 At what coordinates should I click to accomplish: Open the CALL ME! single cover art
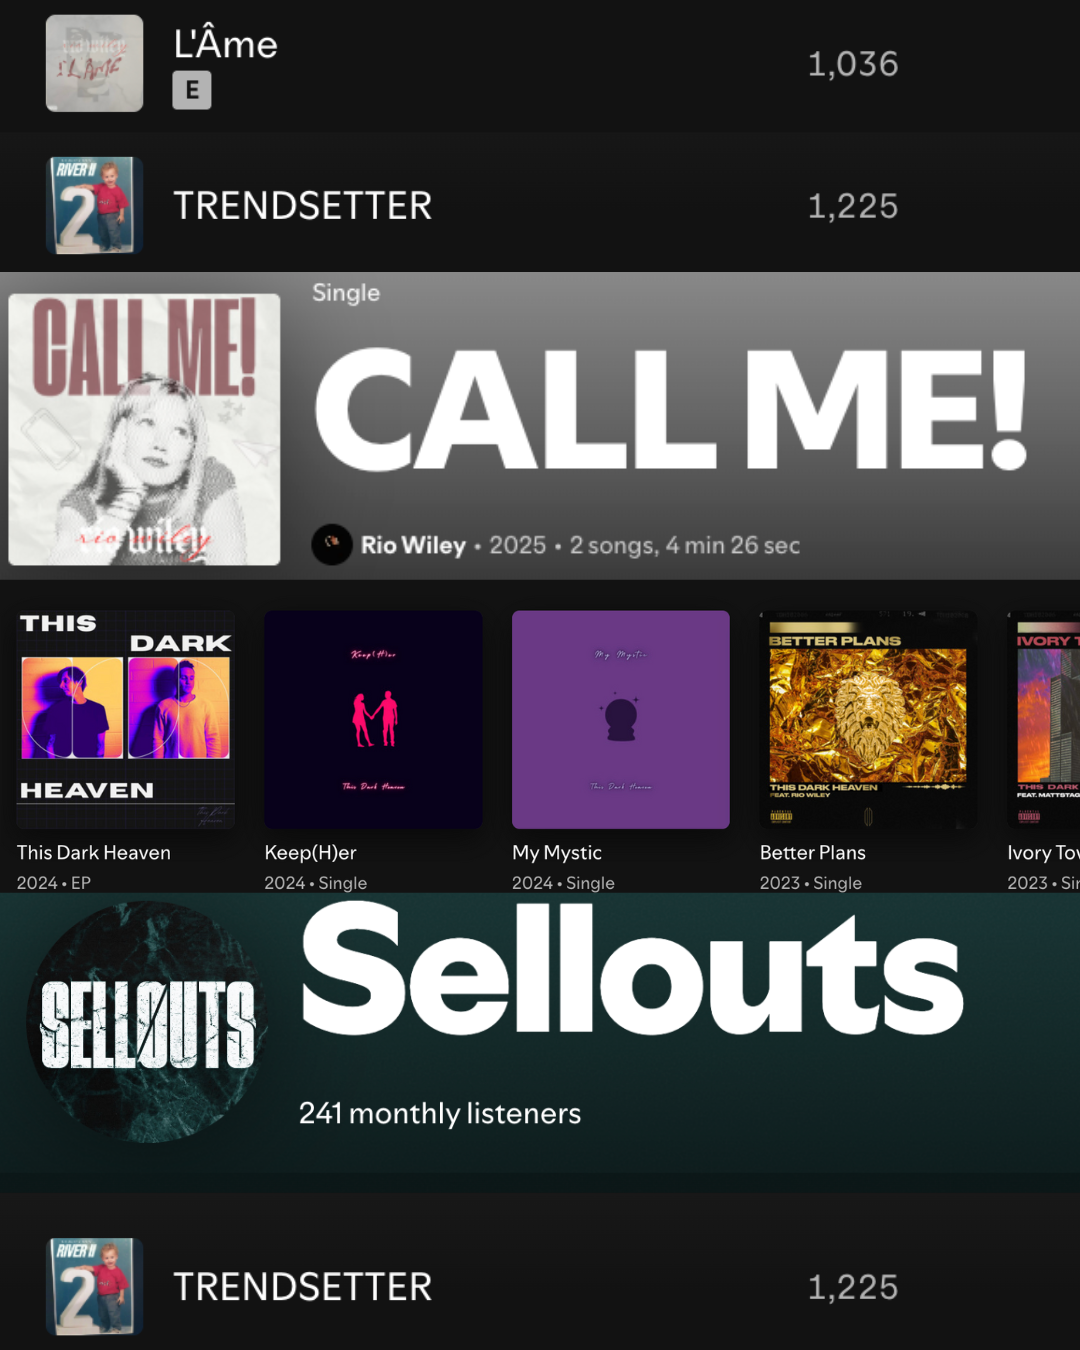(144, 429)
